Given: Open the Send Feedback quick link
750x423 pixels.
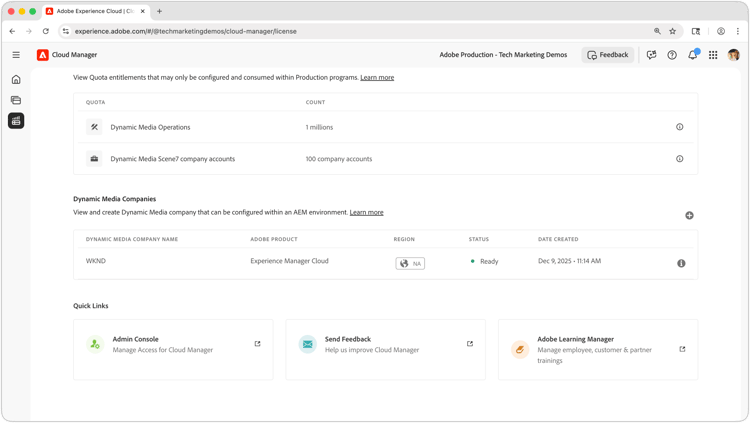Looking at the screenshot, I should pos(386,350).
